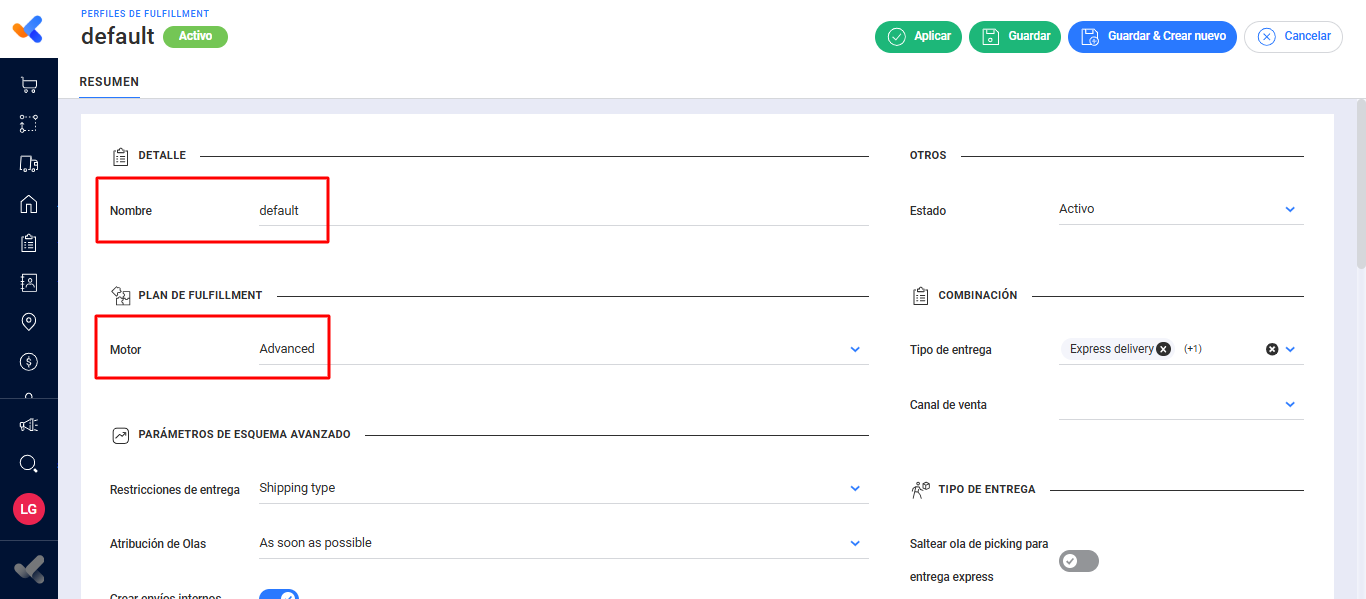Toggle Saltear ola de picking para entrega express
The image size is (1366, 599).
point(1079,561)
